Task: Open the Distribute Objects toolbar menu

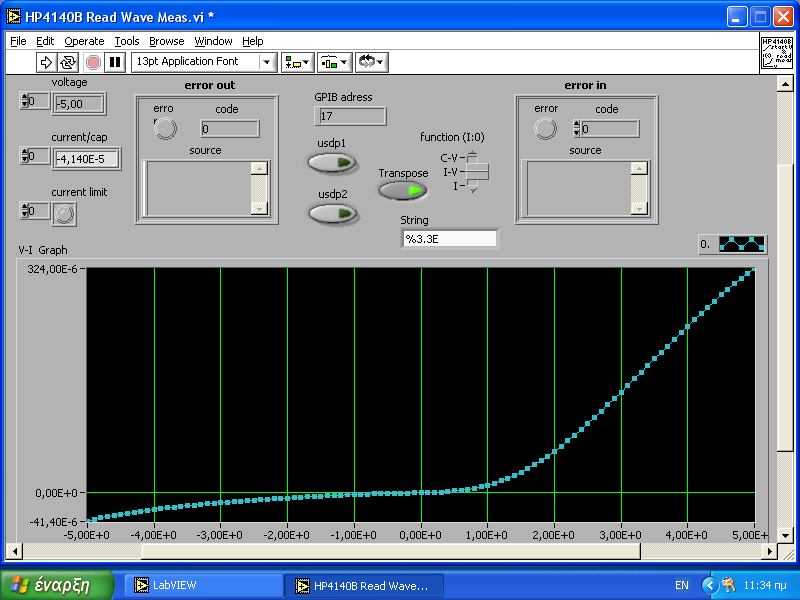Action: click(334, 62)
